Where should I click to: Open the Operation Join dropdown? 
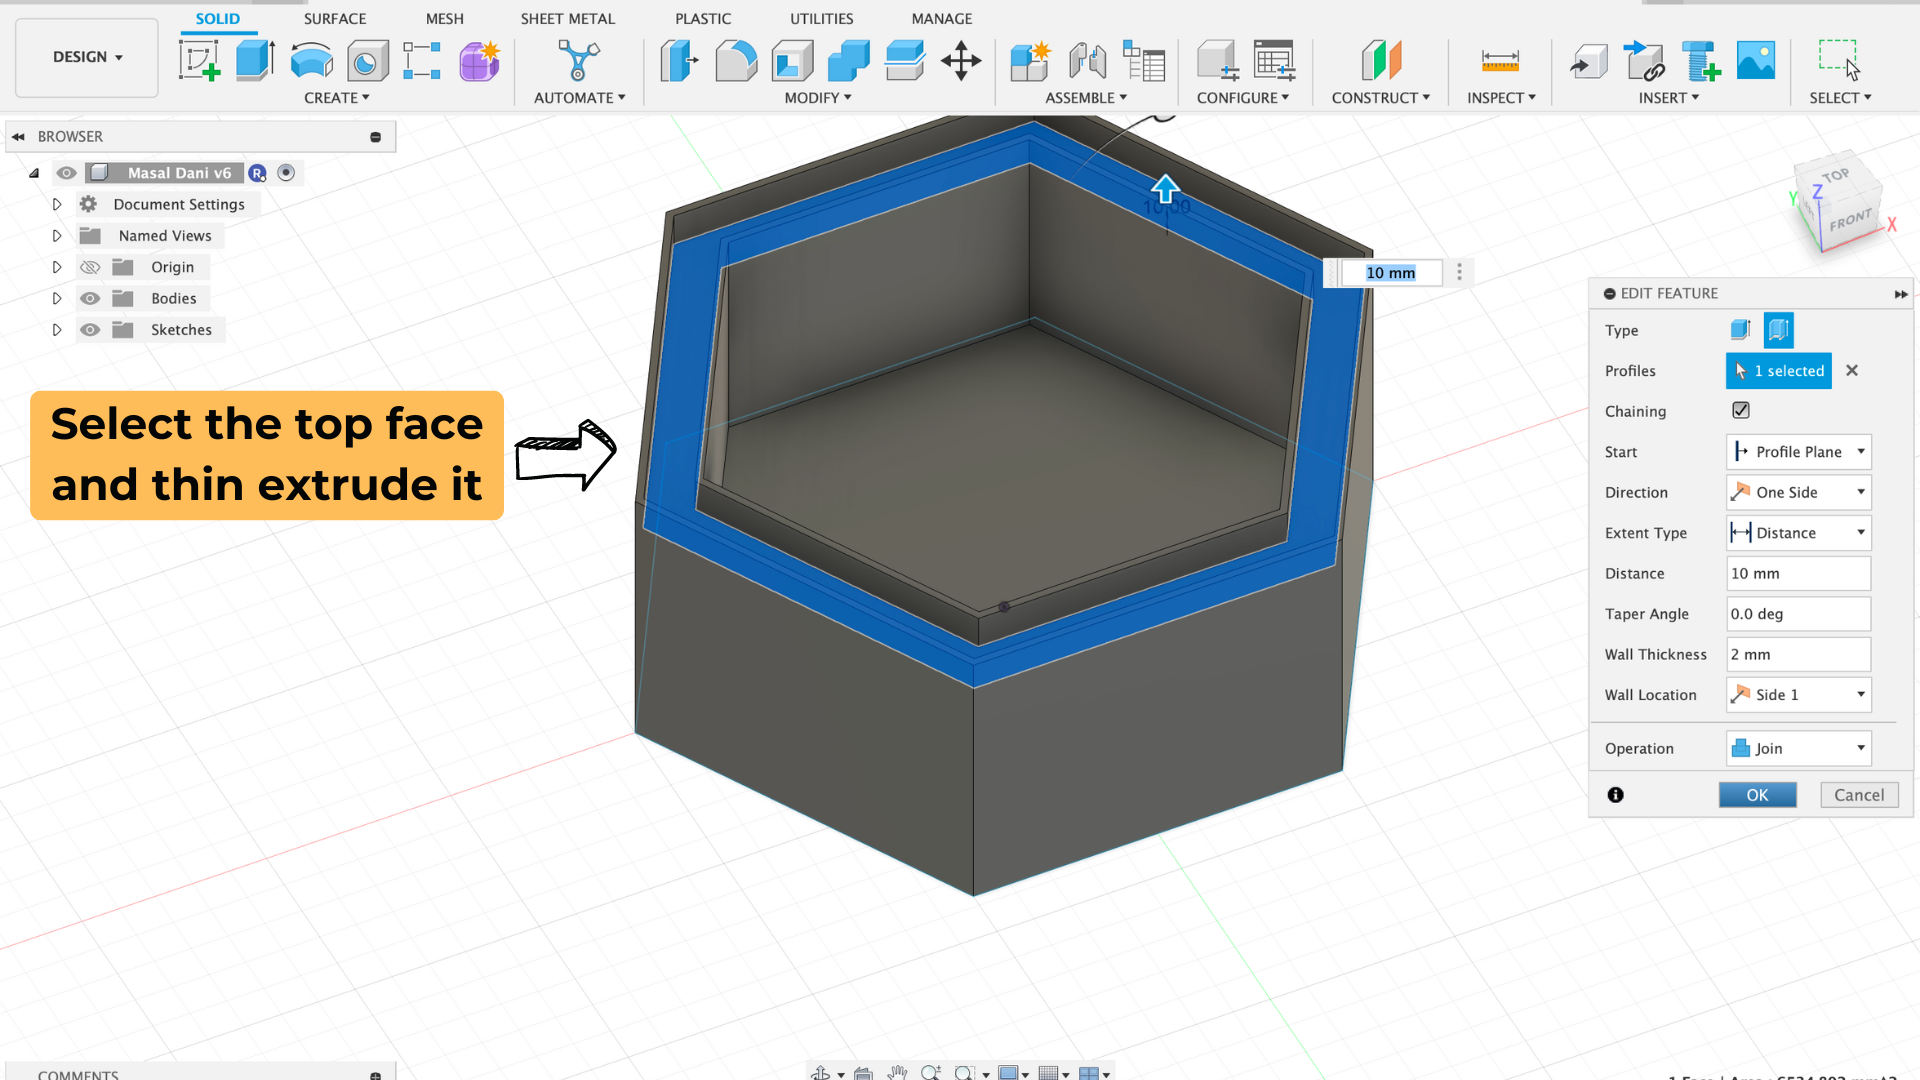[x=1798, y=748]
